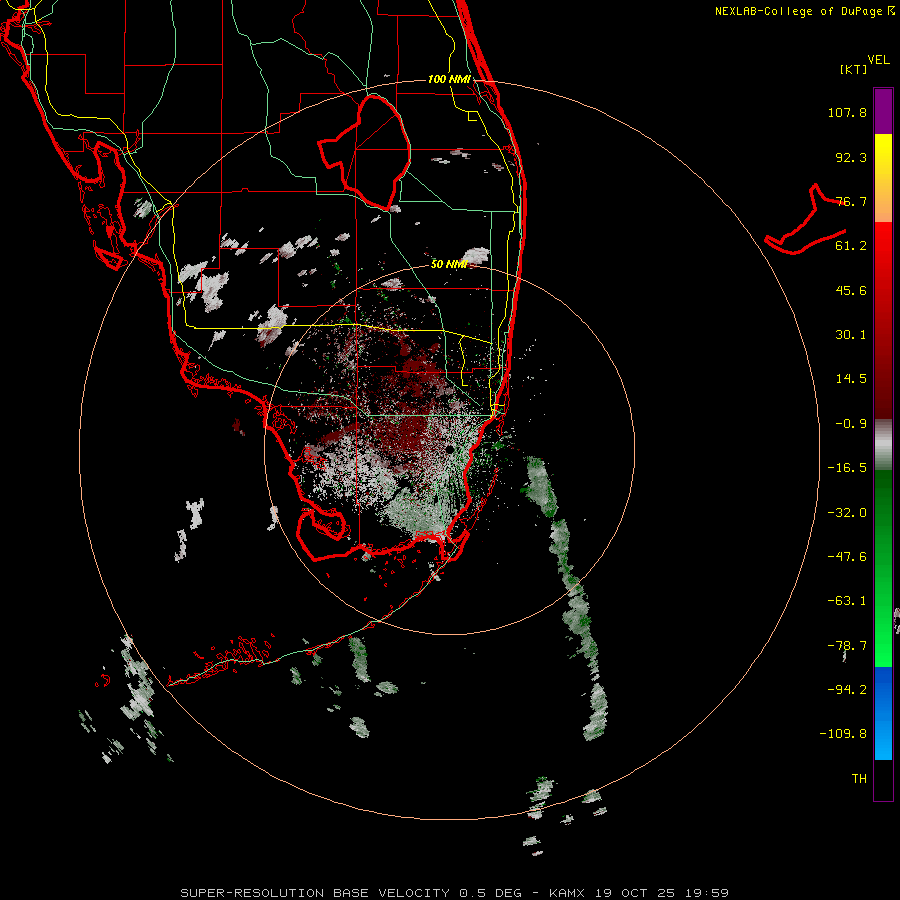
Task: Click the -16.5 value on the velocity scale
Action: [847, 468]
